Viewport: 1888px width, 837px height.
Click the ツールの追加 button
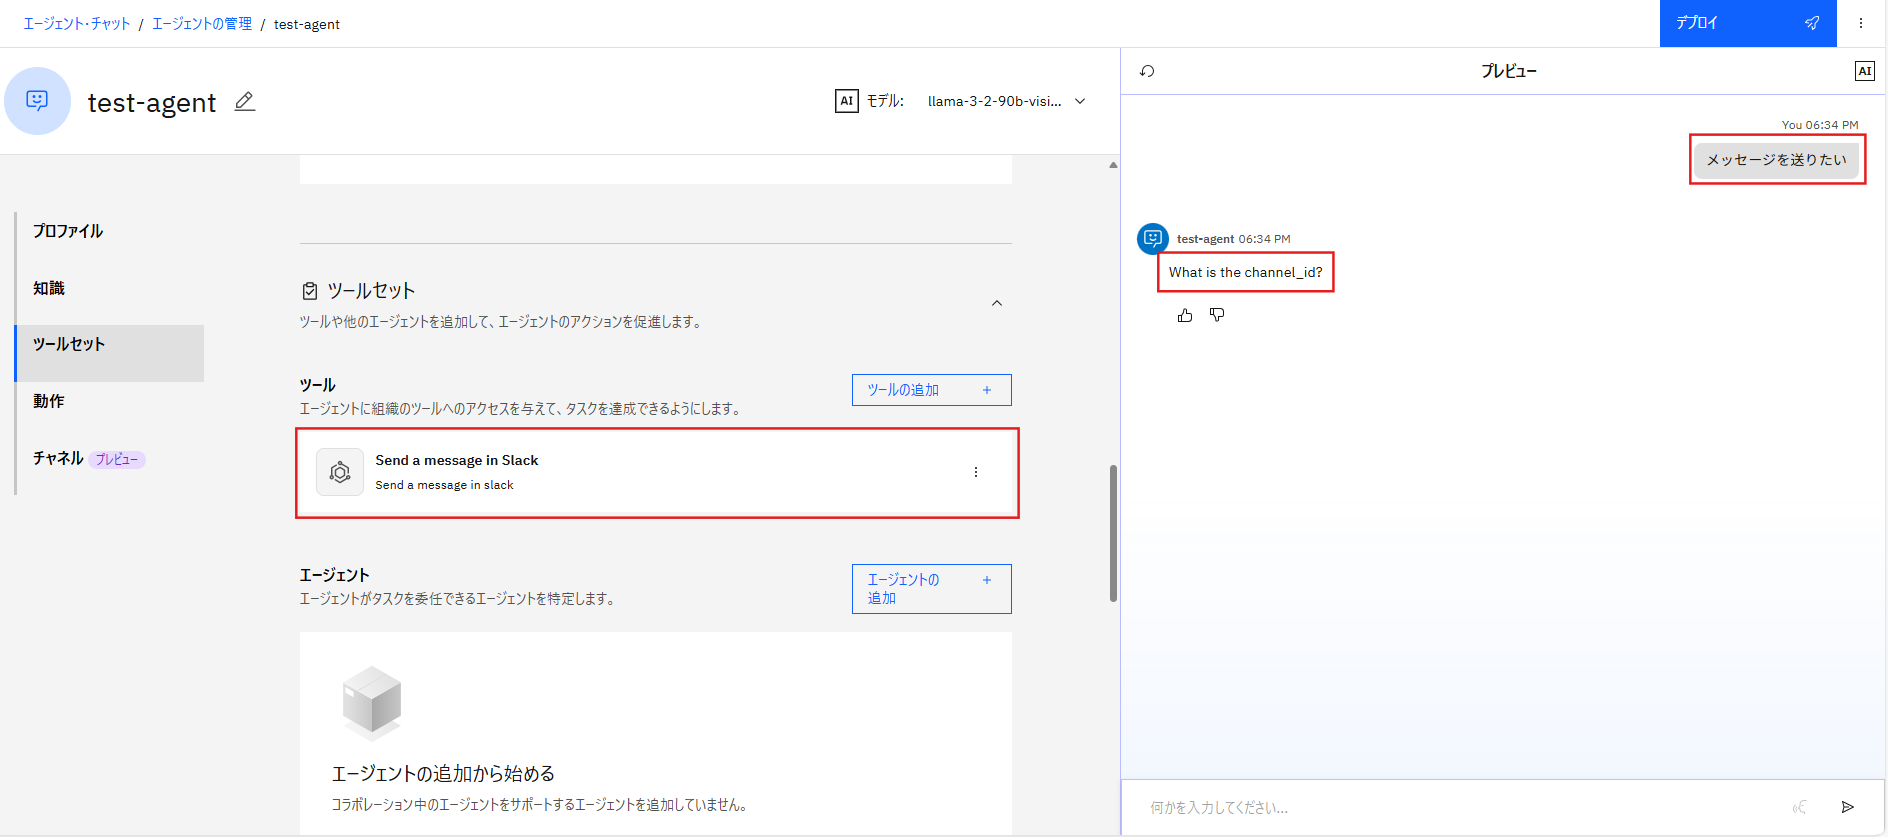coord(931,390)
